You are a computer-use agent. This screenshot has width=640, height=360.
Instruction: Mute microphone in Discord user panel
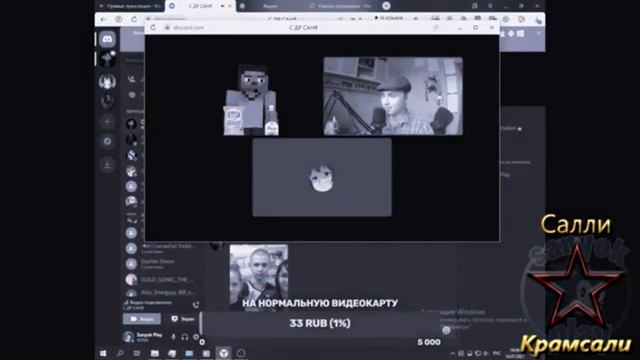173,337
